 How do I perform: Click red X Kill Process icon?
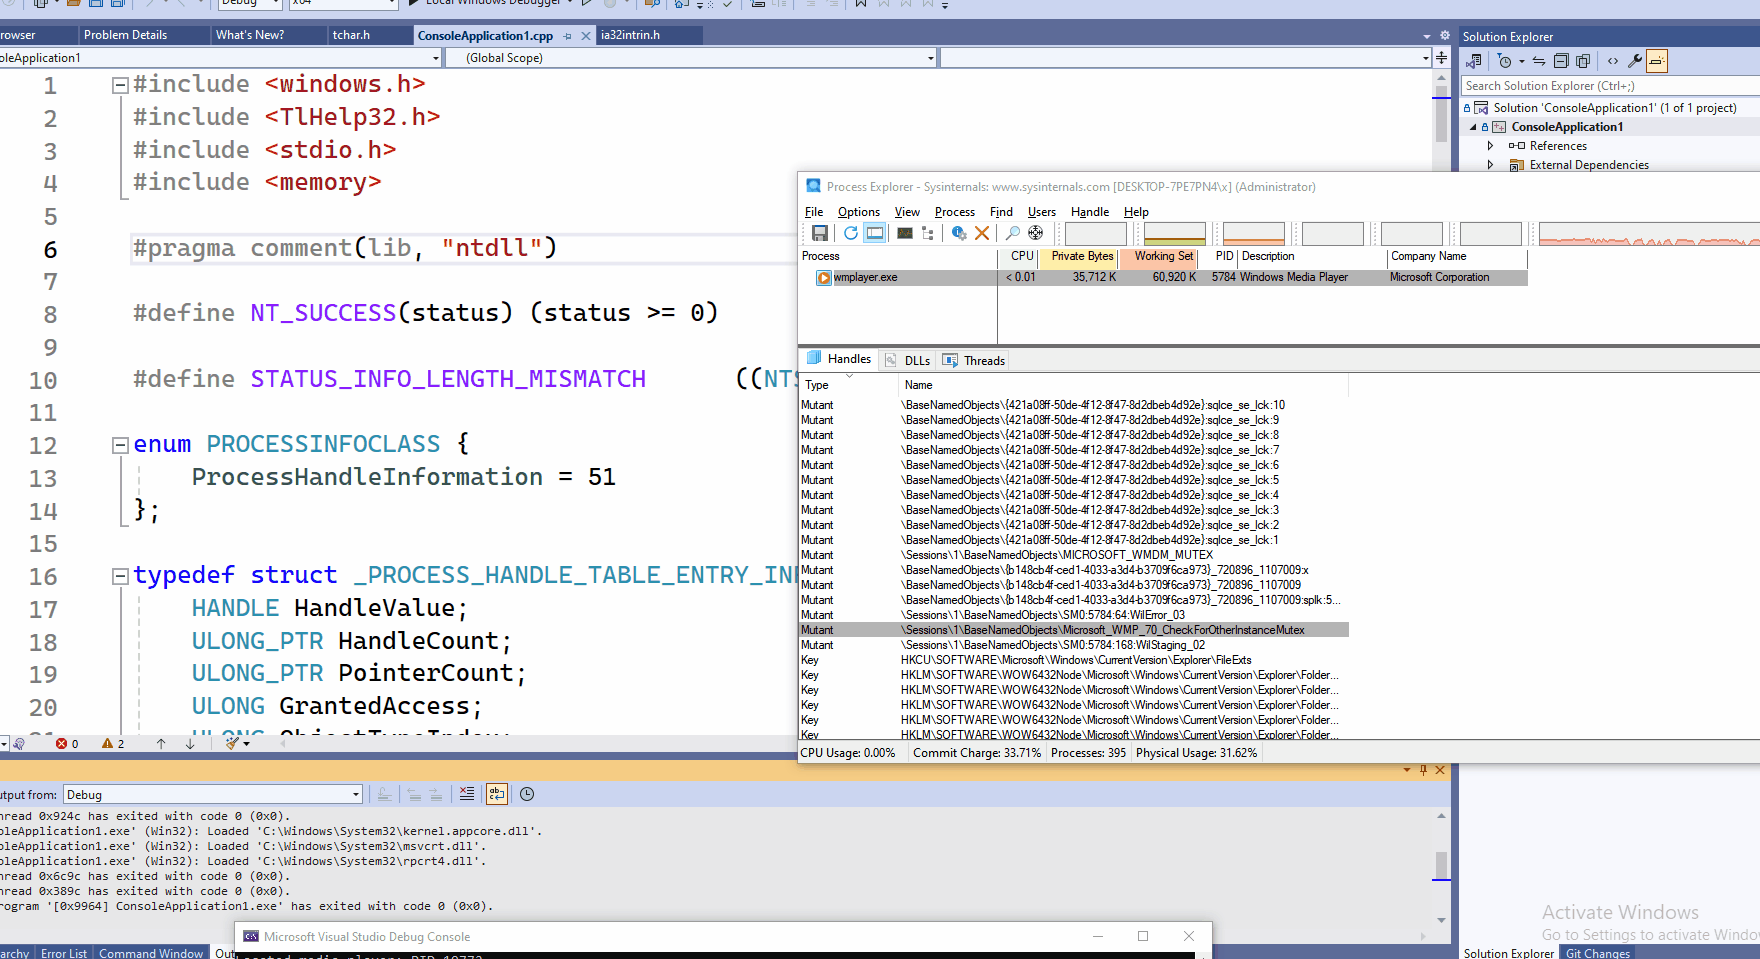tap(982, 233)
